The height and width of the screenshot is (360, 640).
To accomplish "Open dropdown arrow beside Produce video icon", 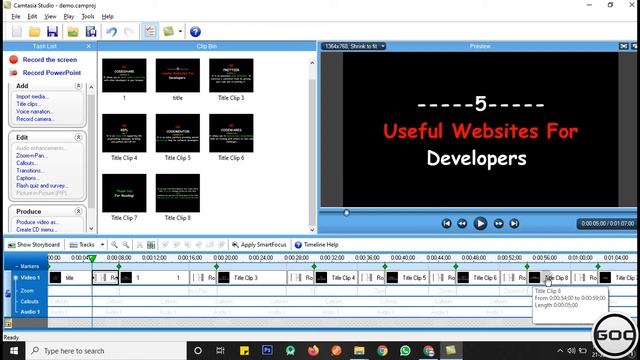I will click(180, 31).
